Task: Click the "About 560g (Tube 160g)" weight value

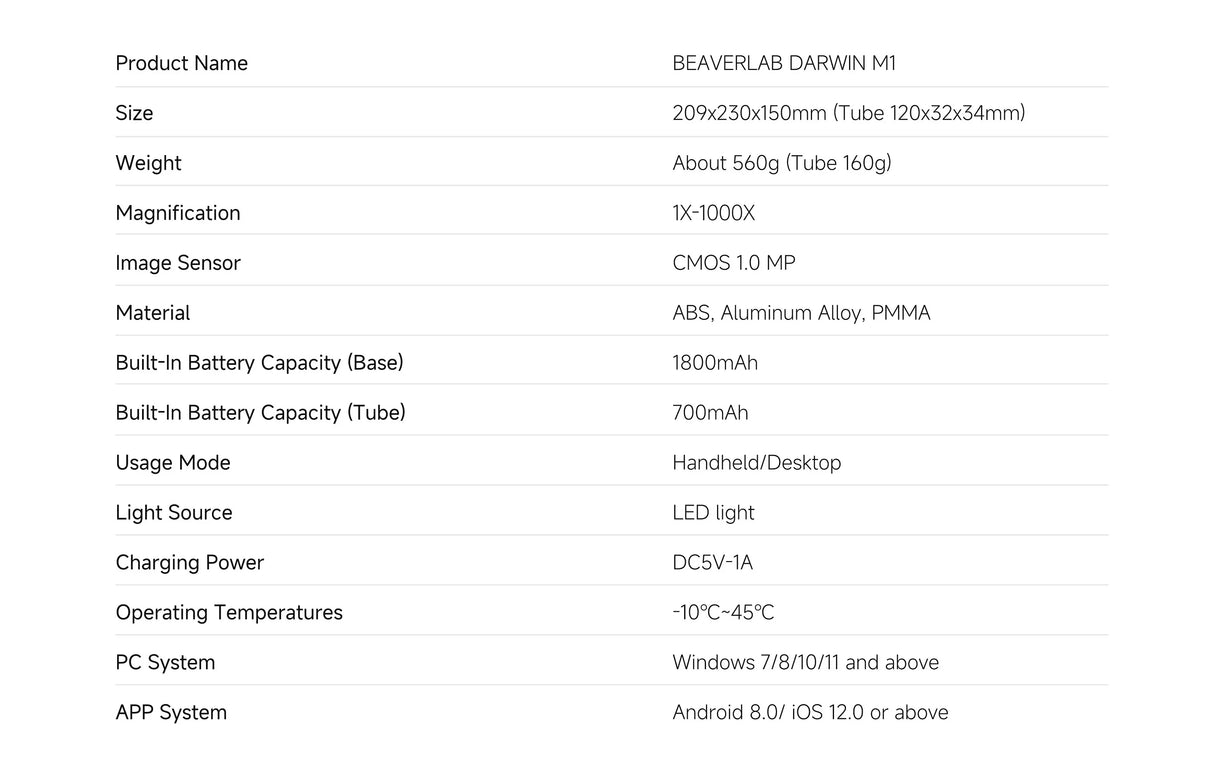Action: 781,163
